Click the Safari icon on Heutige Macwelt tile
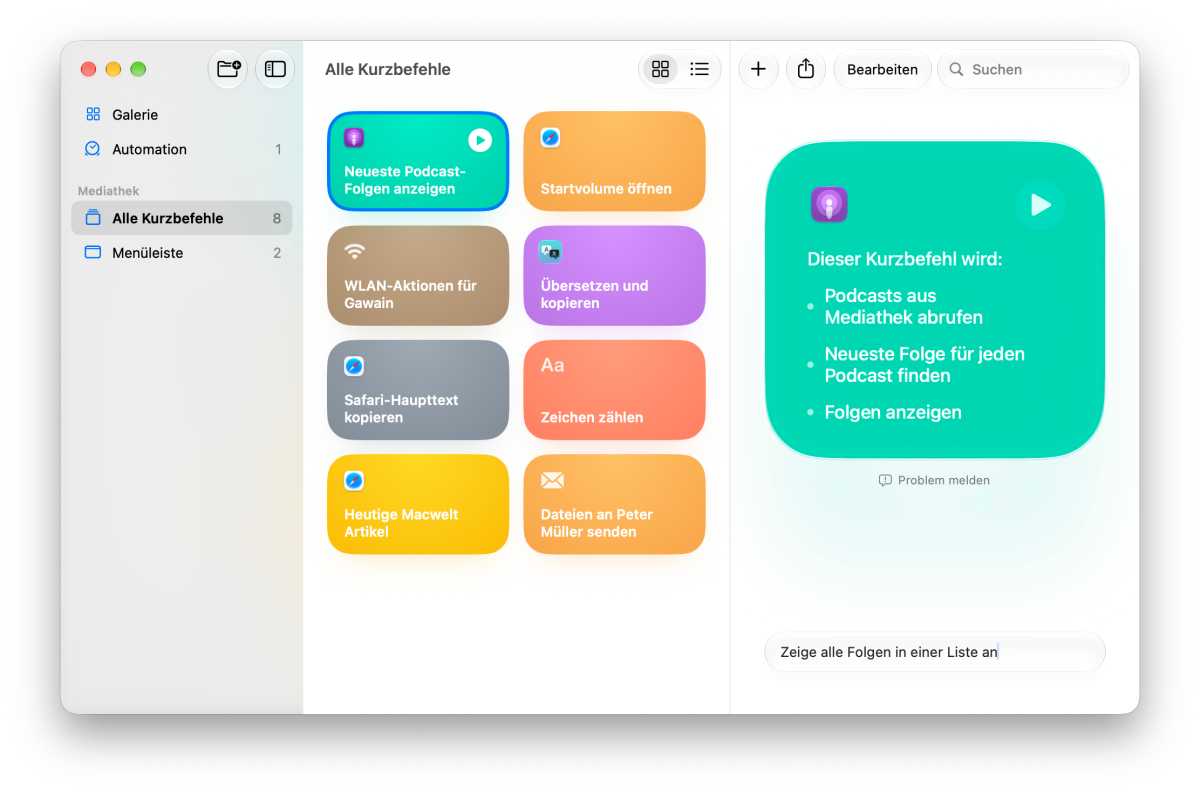The image size is (1200, 794). pos(354,481)
